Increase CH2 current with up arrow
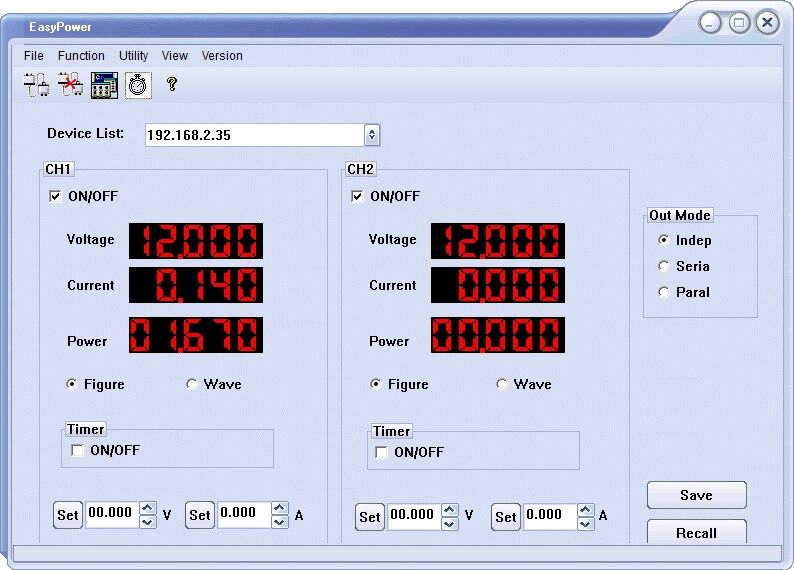Screen dimensions: 794x570 (x=586, y=510)
